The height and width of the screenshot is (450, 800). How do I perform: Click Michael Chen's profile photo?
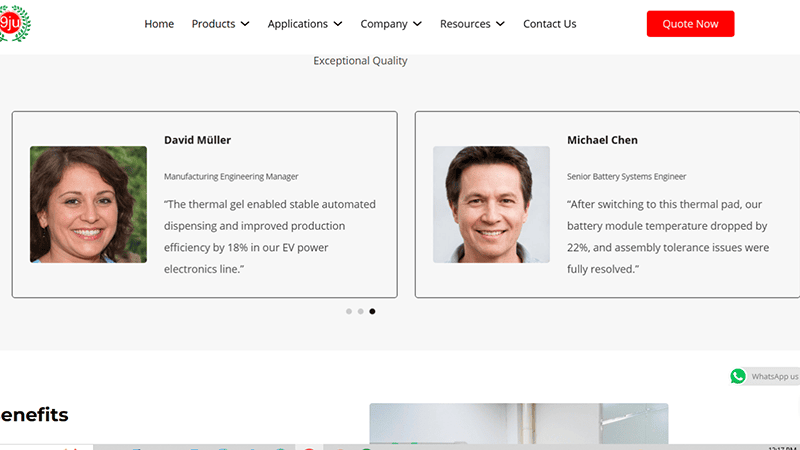491,205
